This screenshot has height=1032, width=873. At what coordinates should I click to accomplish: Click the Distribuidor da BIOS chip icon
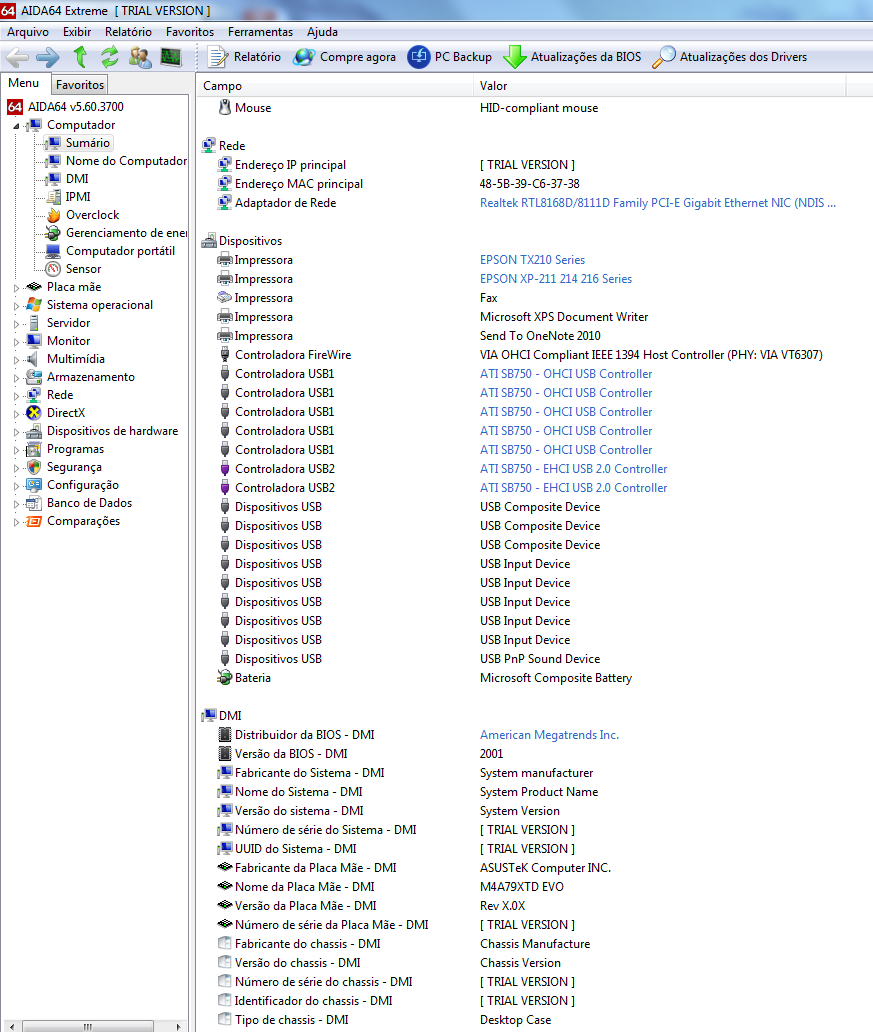[225, 735]
